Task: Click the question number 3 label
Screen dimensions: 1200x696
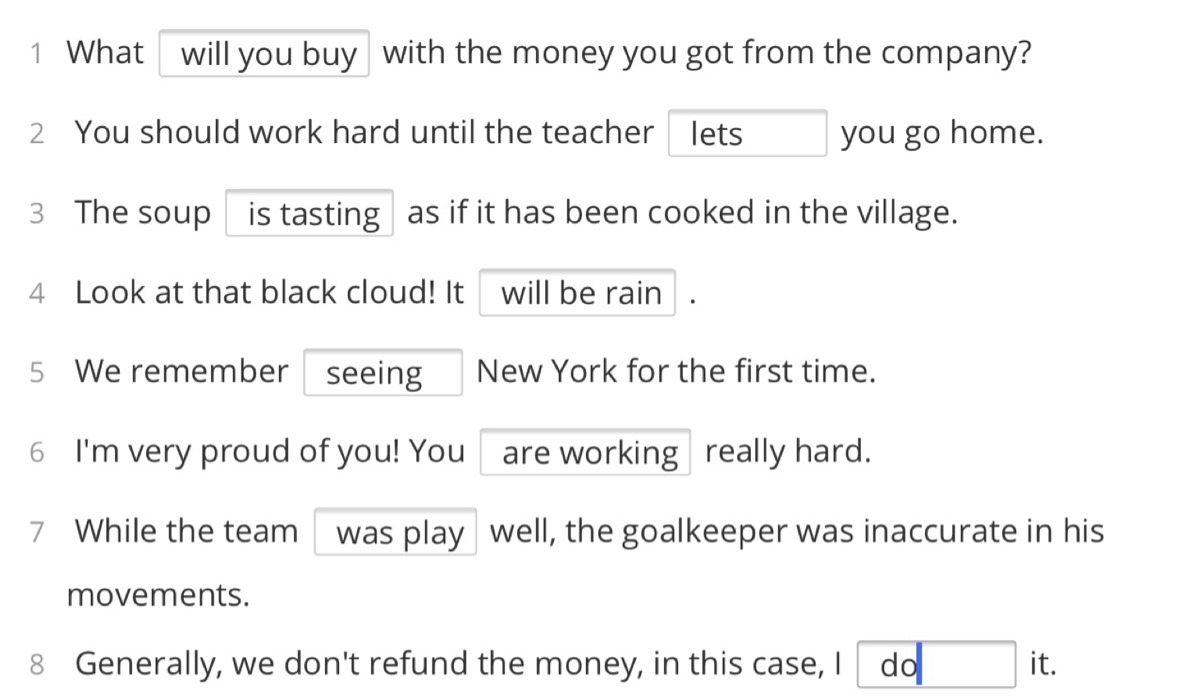Action: (37, 213)
